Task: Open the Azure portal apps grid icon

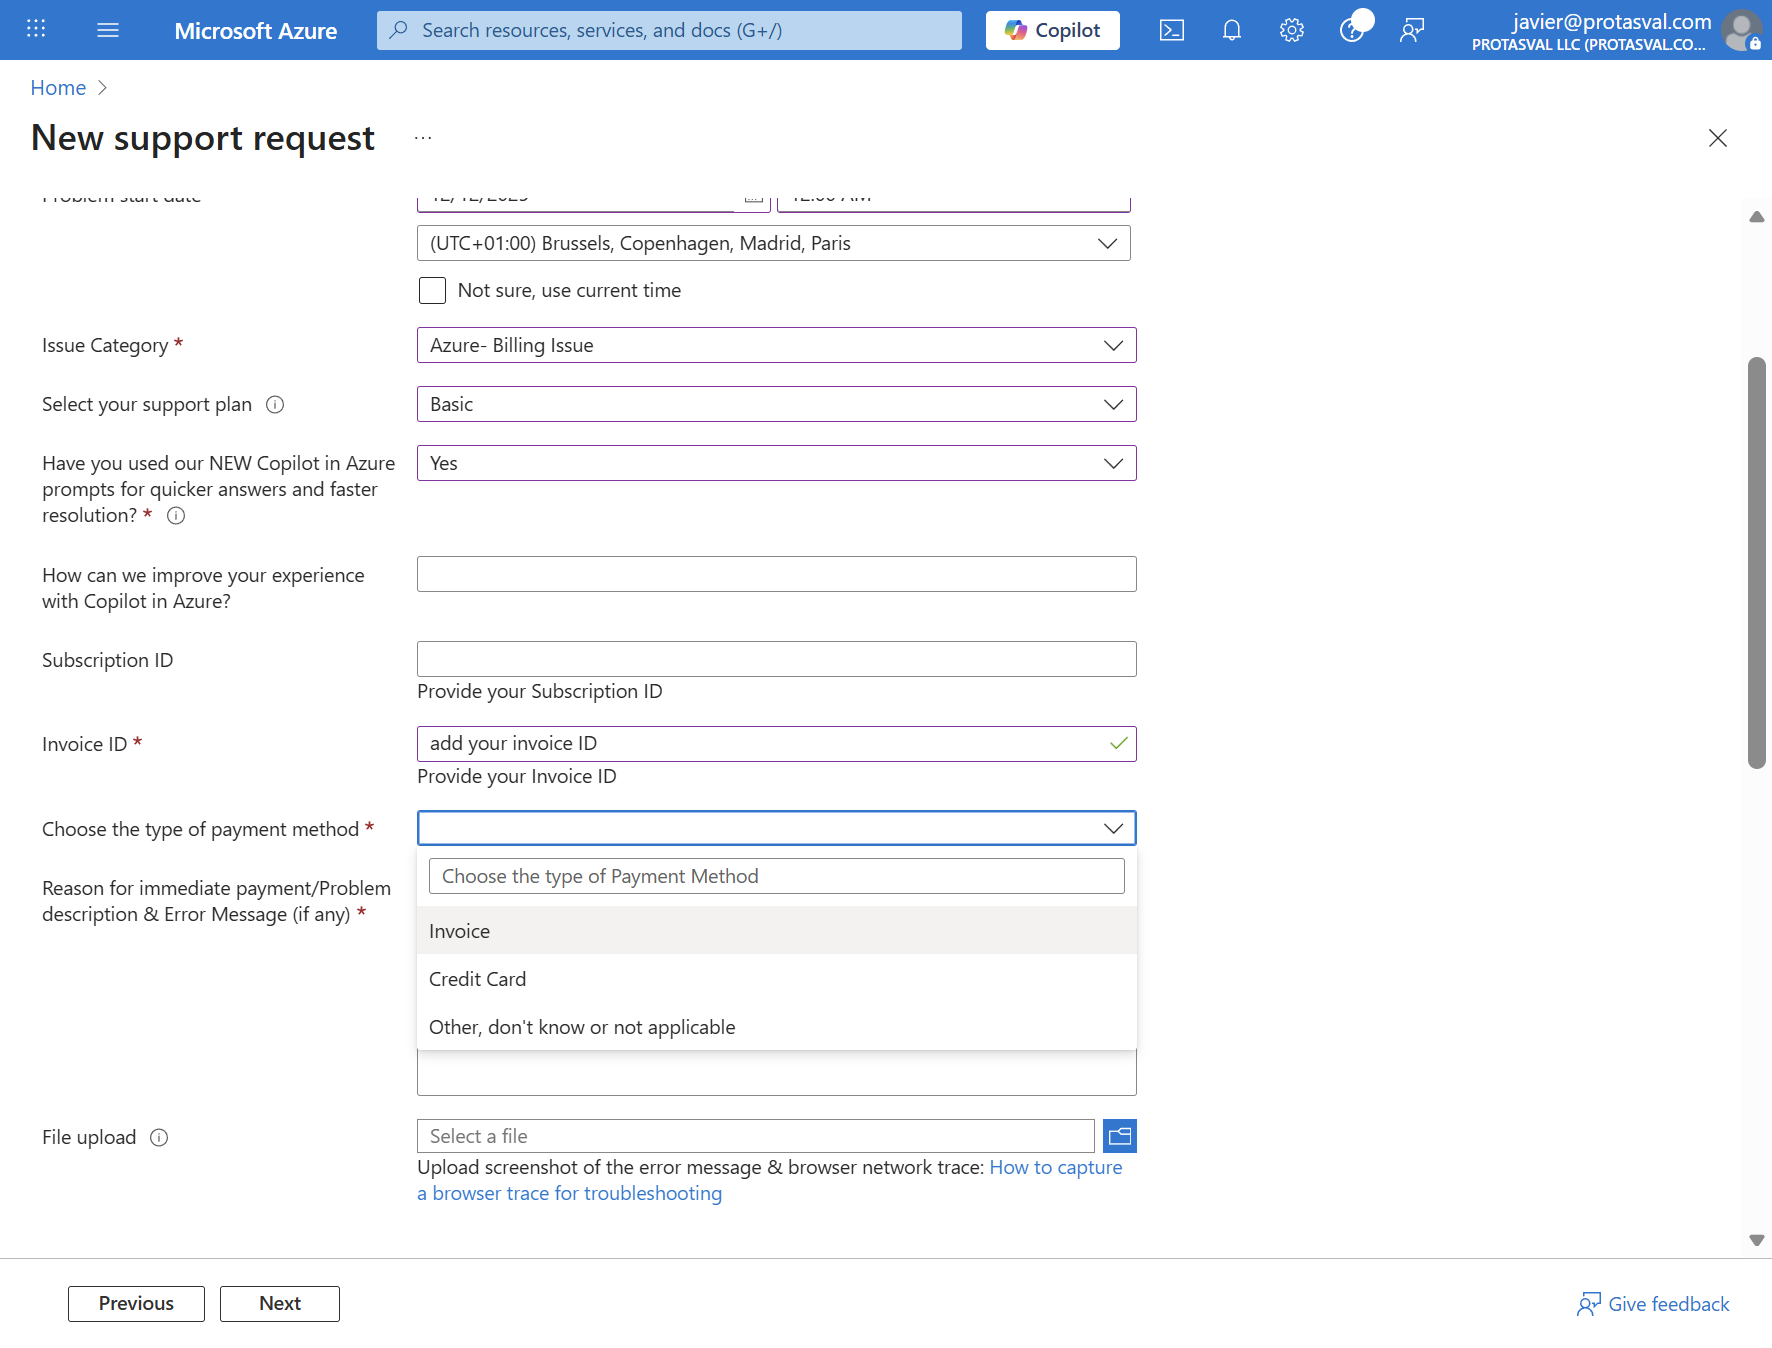Action: 36,29
